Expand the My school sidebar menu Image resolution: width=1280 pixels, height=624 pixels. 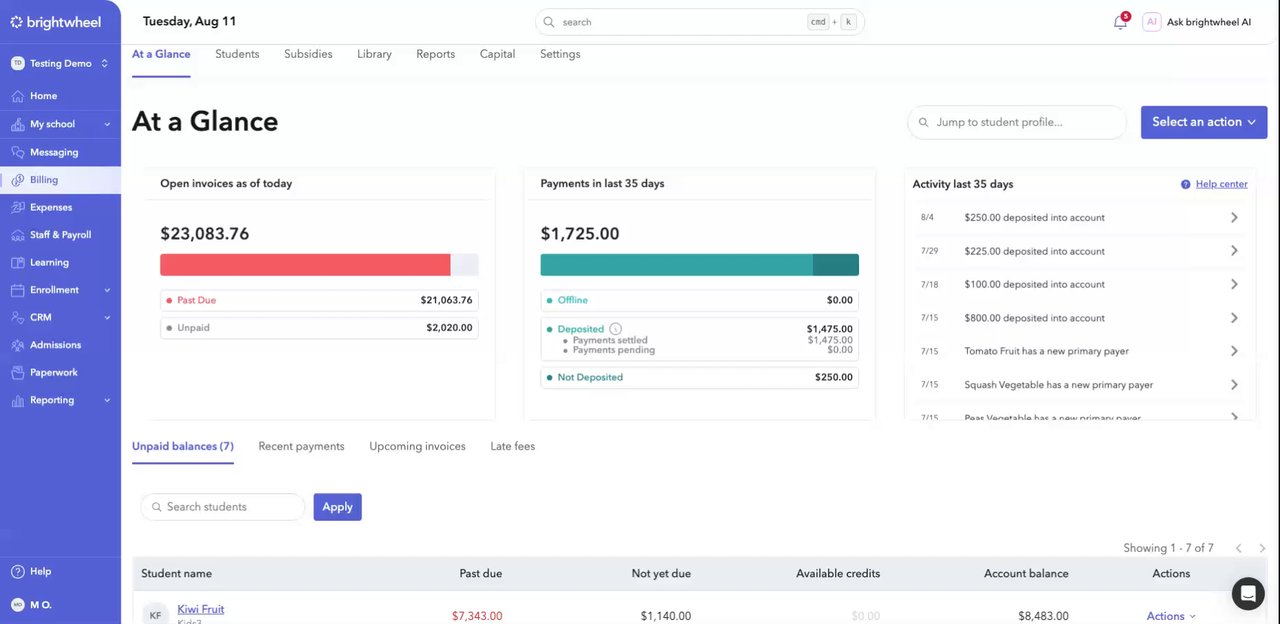60,124
